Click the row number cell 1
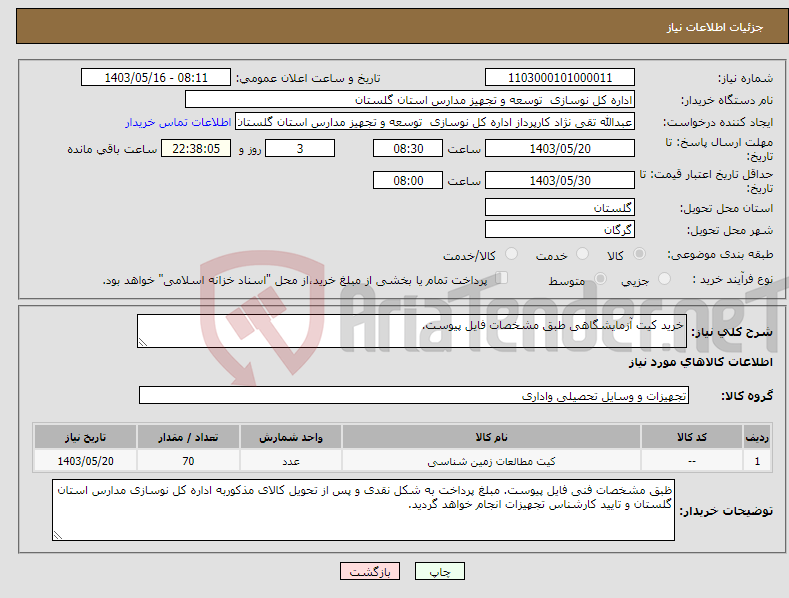 click(x=757, y=461)
